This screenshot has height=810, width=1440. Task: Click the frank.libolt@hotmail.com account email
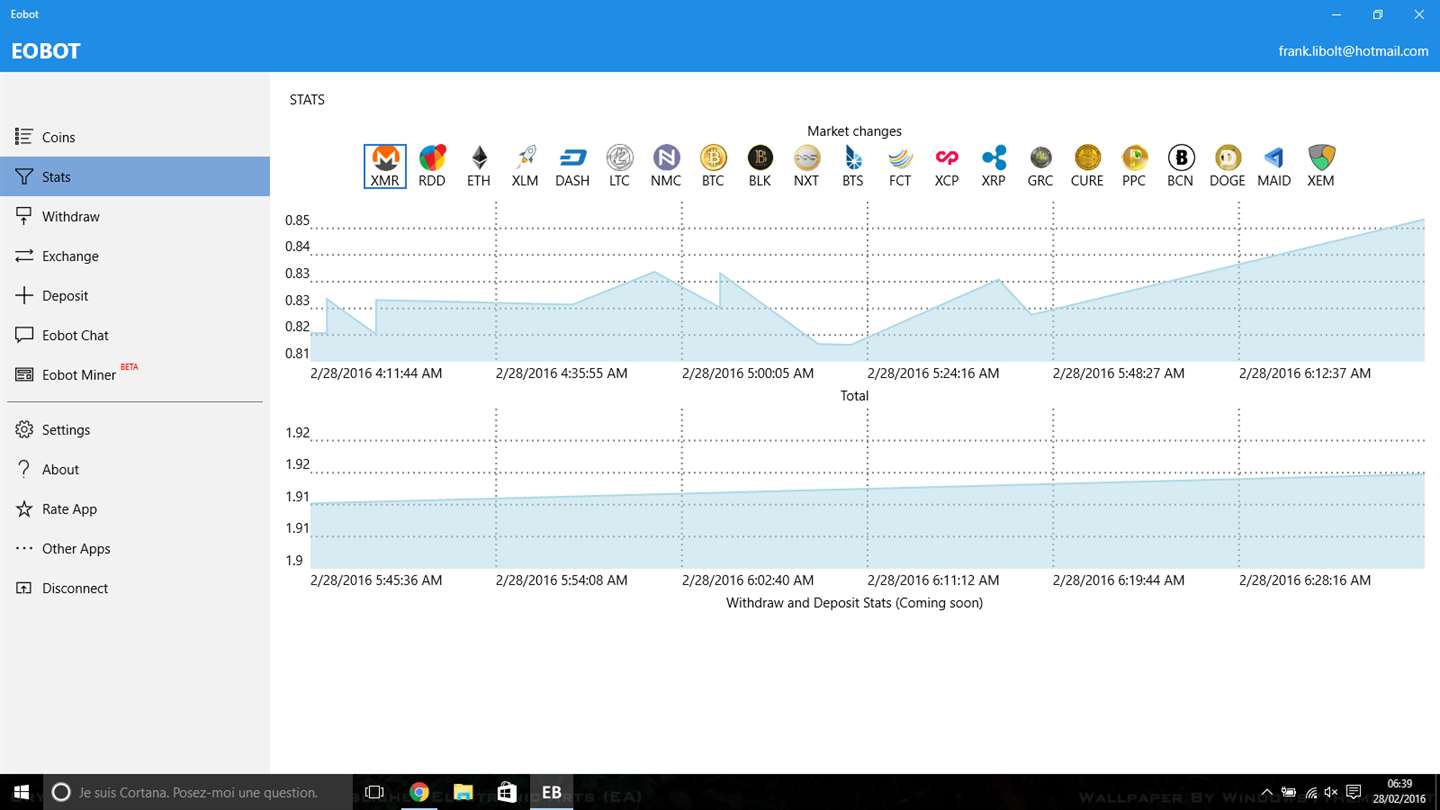(1353, 51)
